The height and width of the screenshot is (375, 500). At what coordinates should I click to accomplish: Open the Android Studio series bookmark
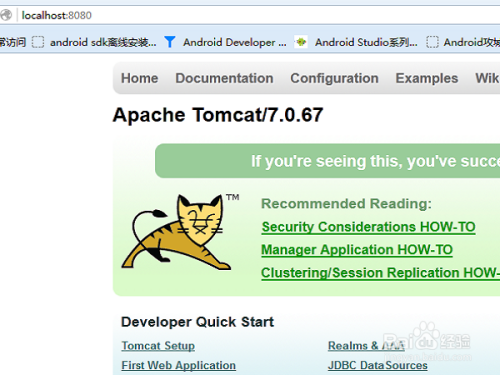[x=366, y=42]
